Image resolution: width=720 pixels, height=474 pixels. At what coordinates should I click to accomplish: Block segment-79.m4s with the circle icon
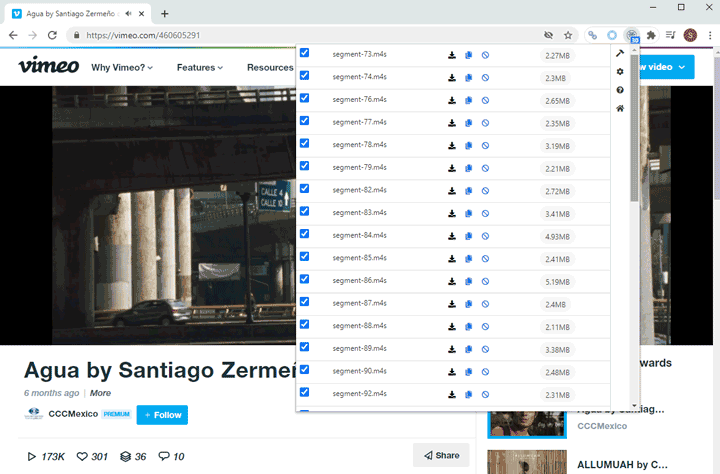pos(485,168)
